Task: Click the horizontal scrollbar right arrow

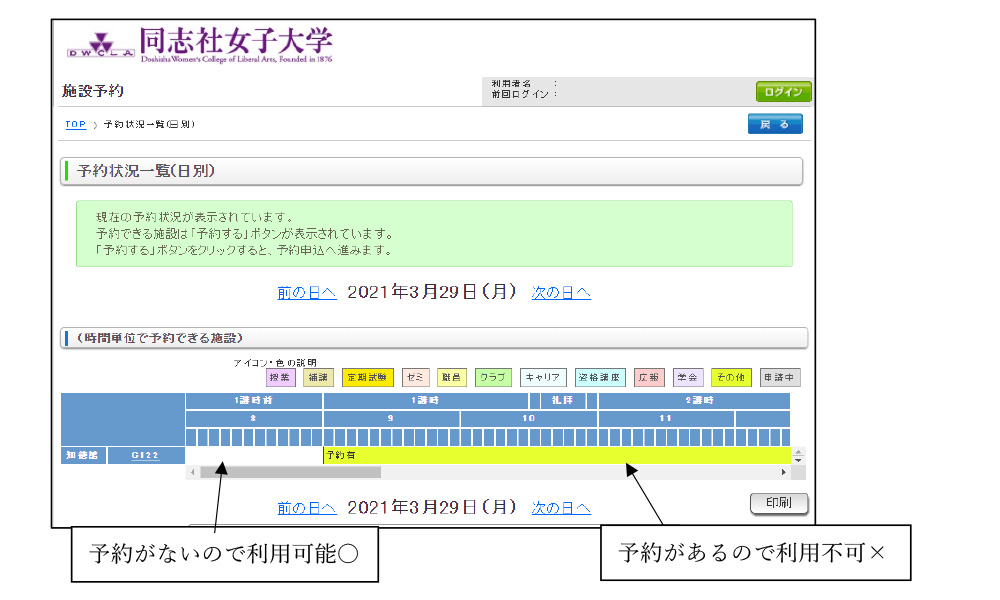Action: (x=784, y=472)
